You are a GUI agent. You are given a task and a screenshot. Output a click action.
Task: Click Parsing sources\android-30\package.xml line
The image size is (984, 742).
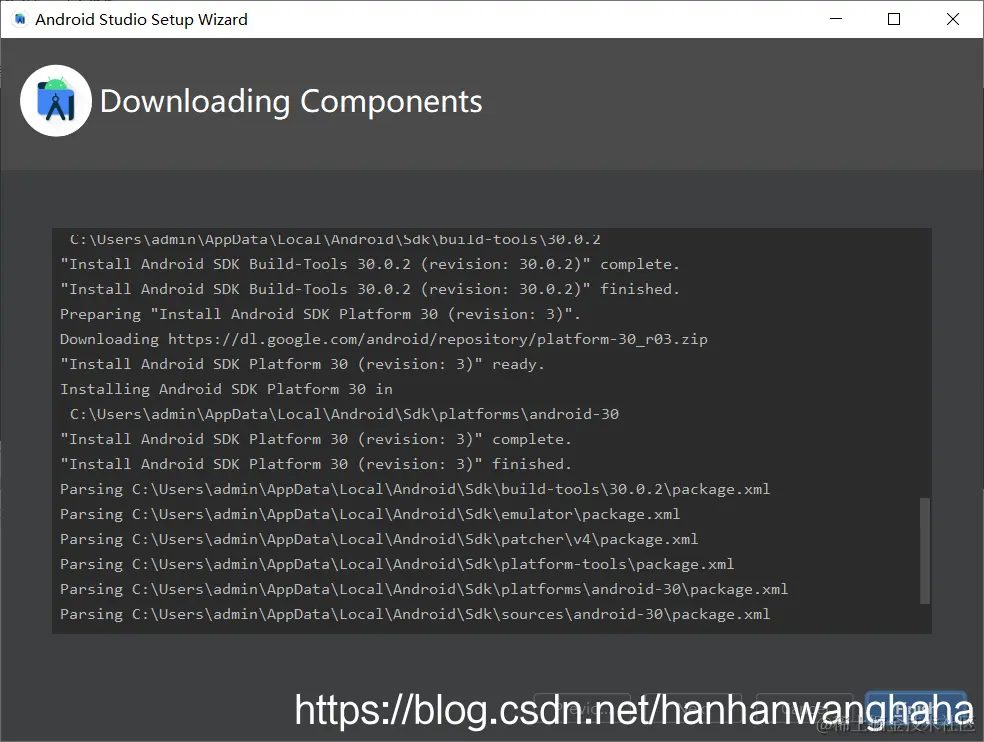tap(415, 615)
